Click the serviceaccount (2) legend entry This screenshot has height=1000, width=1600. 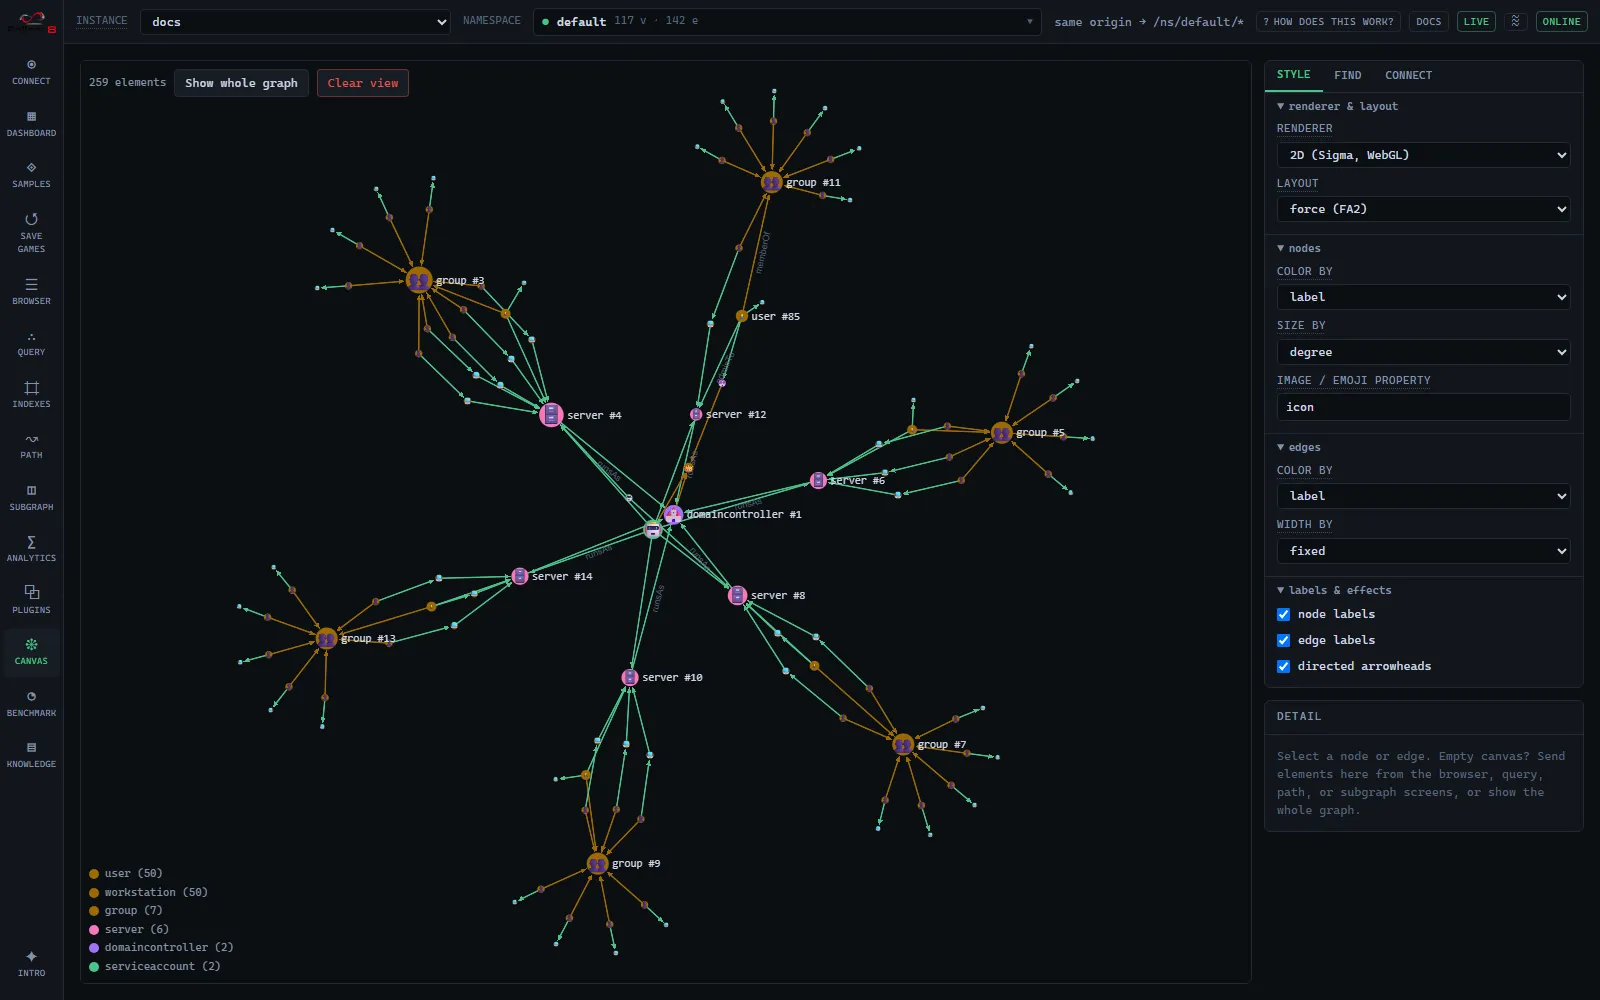(x=154, y=966)
